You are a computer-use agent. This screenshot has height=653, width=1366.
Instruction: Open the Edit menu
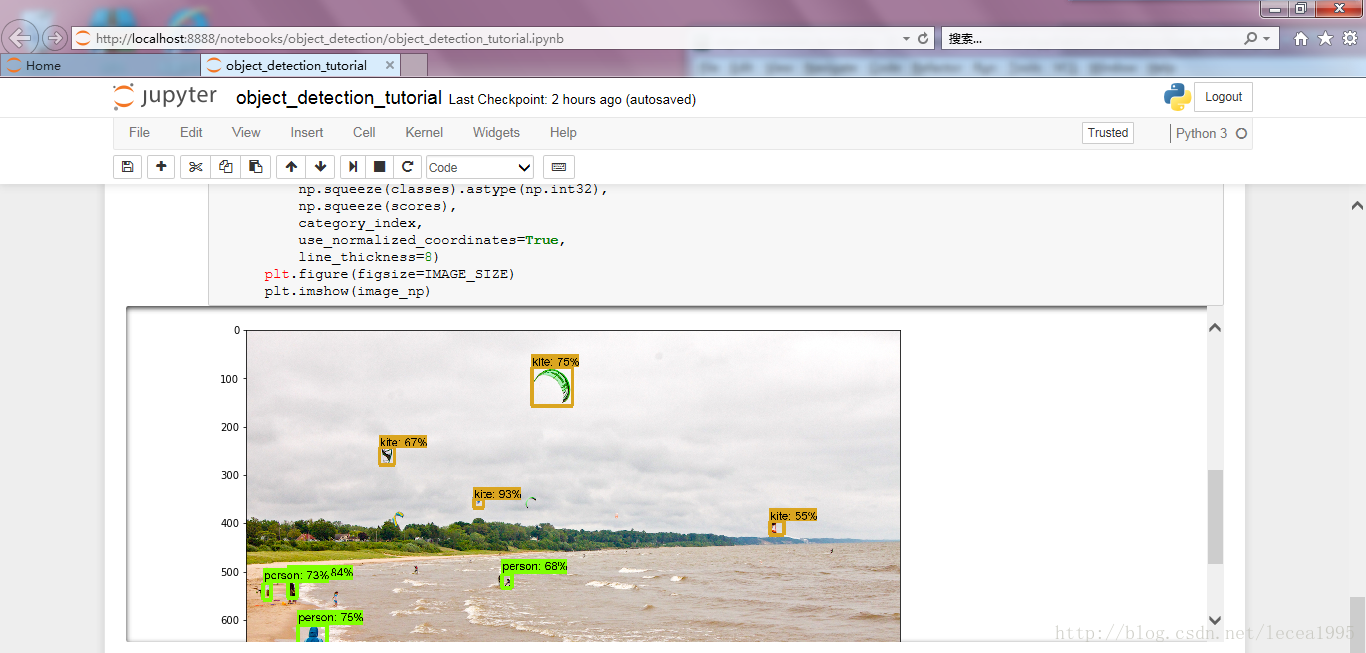click(x=191, y=132)
